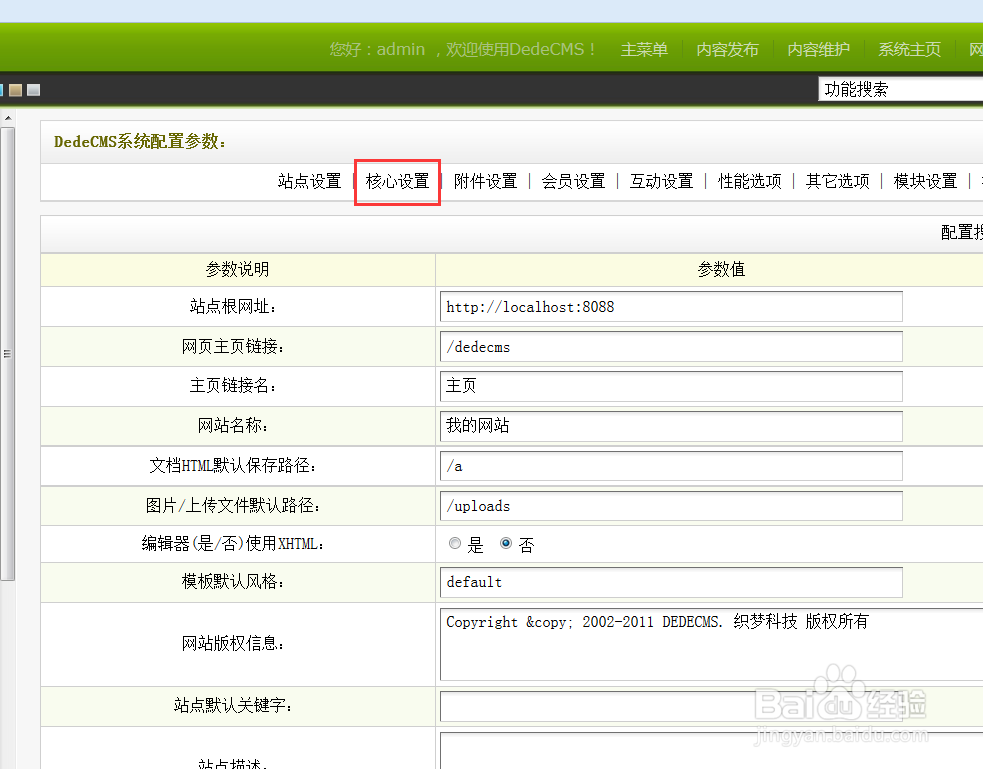Click the 站点根网址 input field
The image size is (983, 769).
pos(671,306)
